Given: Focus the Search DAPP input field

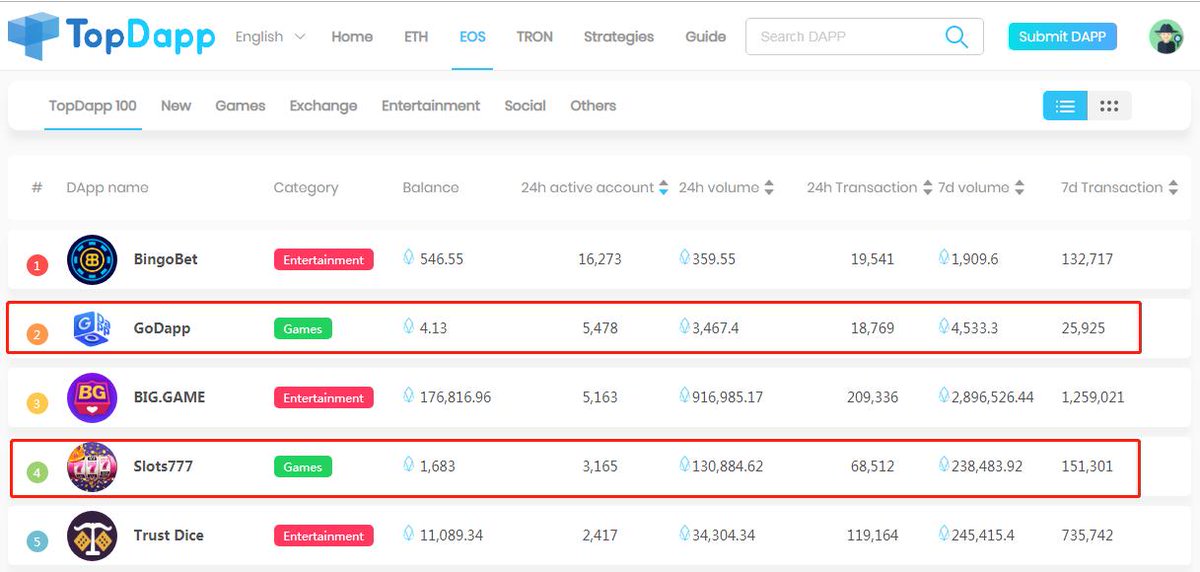Looking at the screenshot, I should 845,37.
